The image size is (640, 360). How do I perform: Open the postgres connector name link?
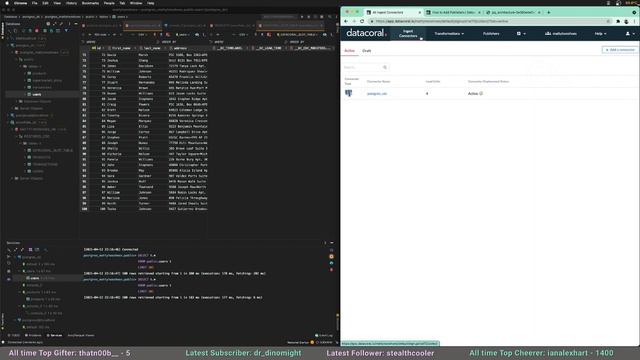[x=377, y=93]
